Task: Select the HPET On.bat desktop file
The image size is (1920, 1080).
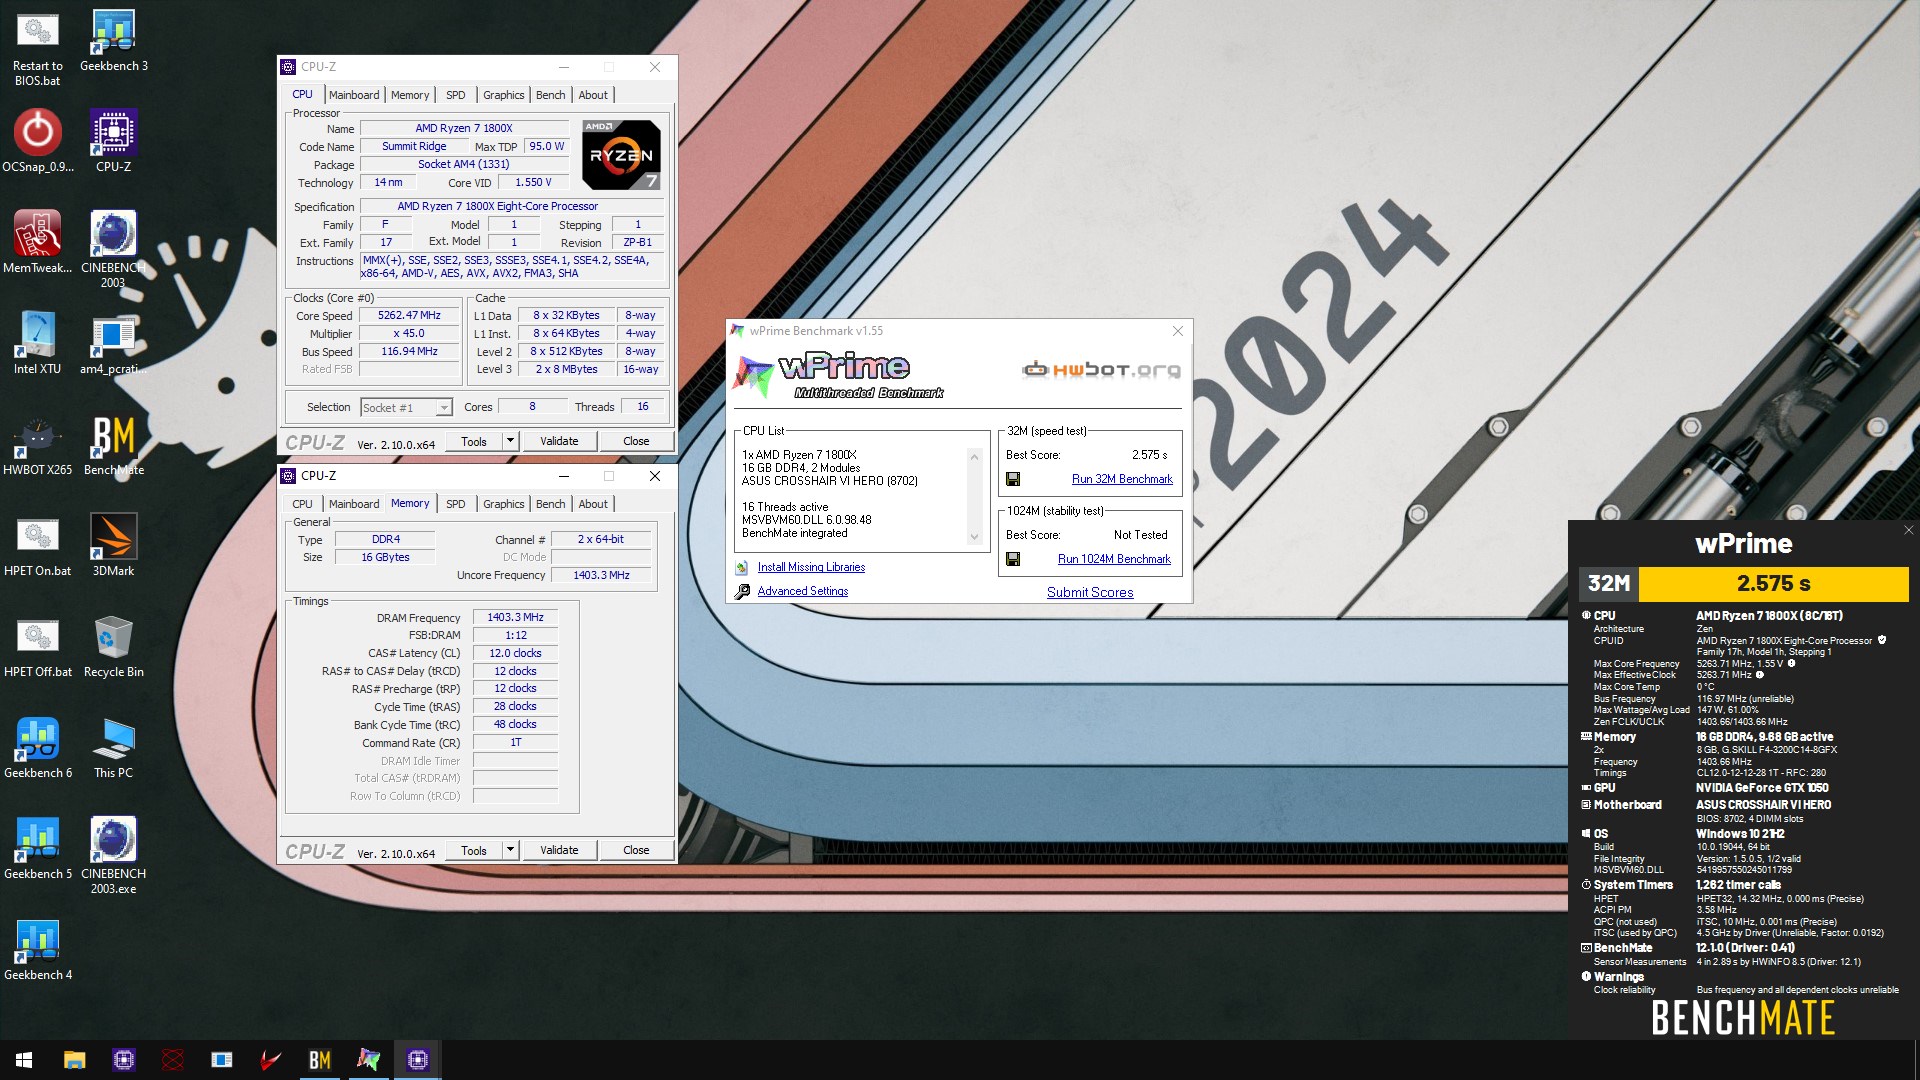Action: pos(37,545)
